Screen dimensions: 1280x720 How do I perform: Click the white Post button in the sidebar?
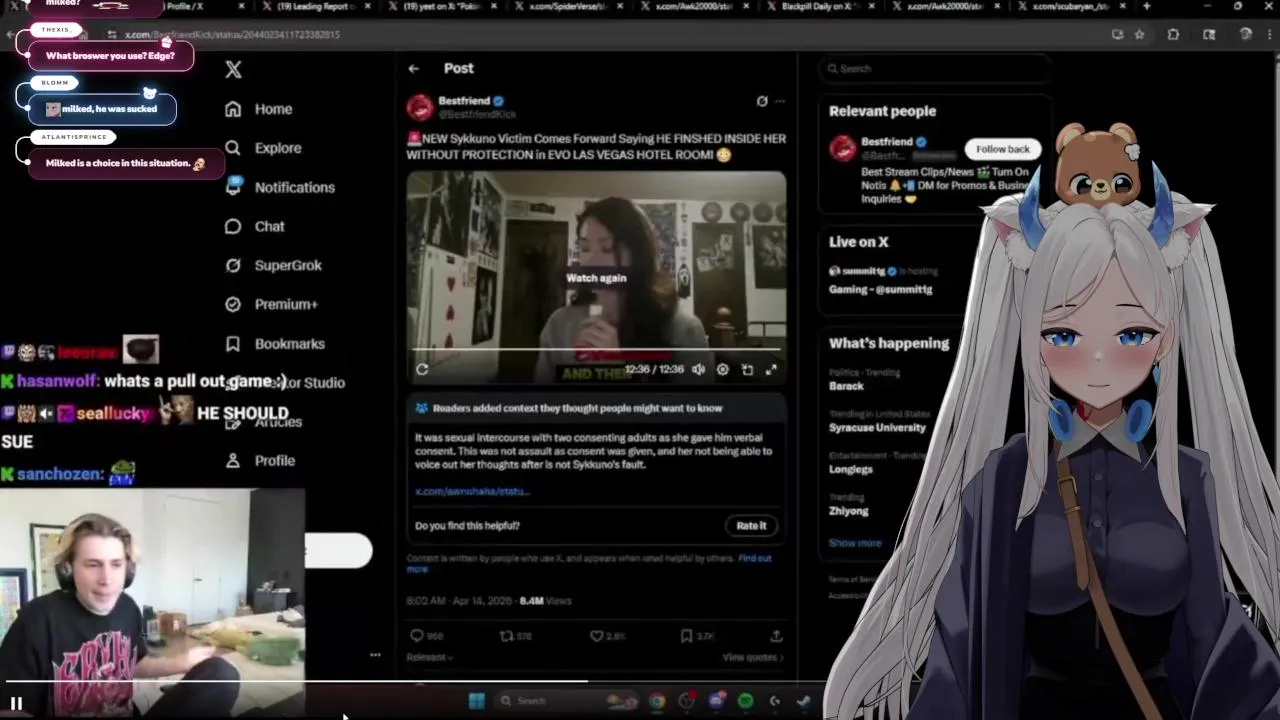(x=338, y=551)
